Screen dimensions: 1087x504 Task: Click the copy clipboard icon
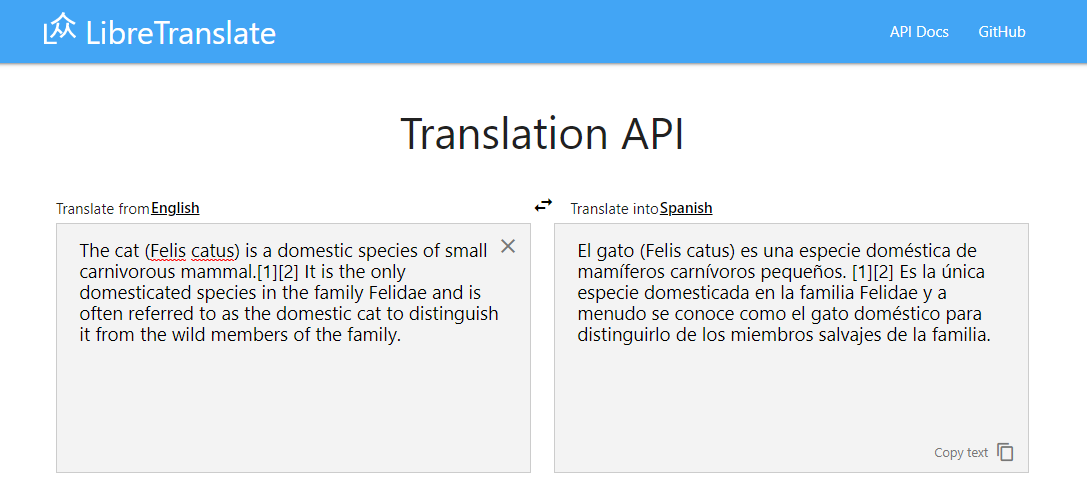coord(1006,452)
